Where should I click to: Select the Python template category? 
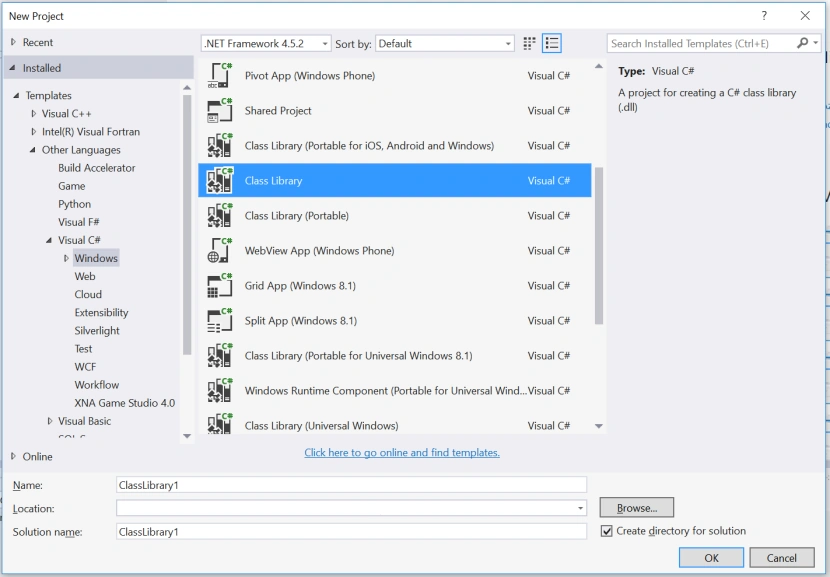[x=75, y=204]
